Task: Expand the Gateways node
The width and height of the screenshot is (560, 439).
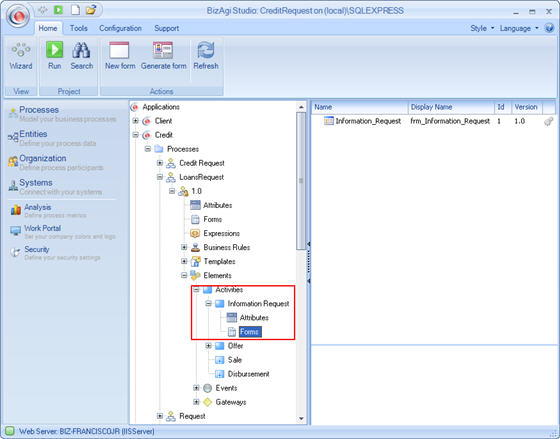Action: click(196, 402)
